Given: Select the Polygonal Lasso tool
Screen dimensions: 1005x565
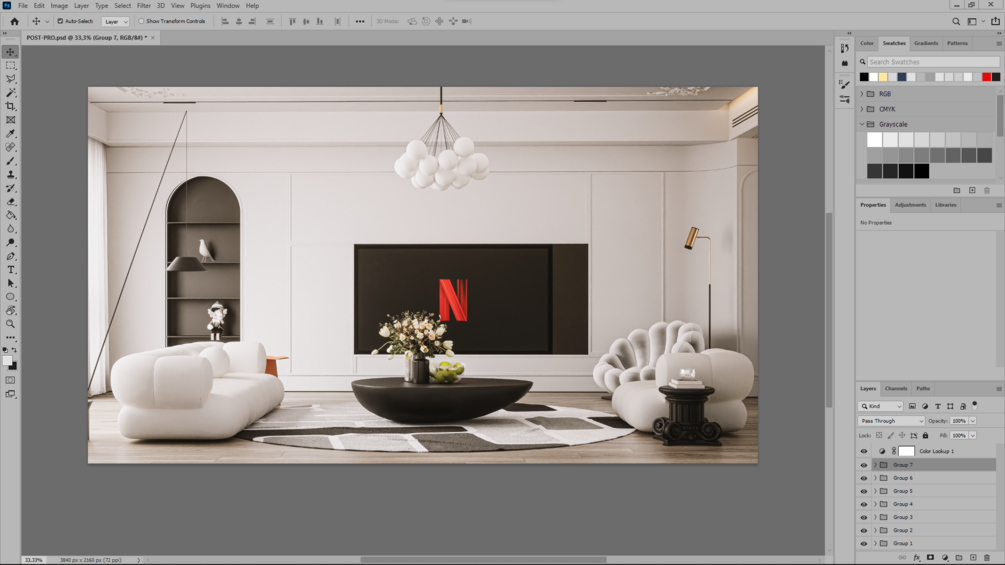Looking at the screenshot, I should pos(10,79).
